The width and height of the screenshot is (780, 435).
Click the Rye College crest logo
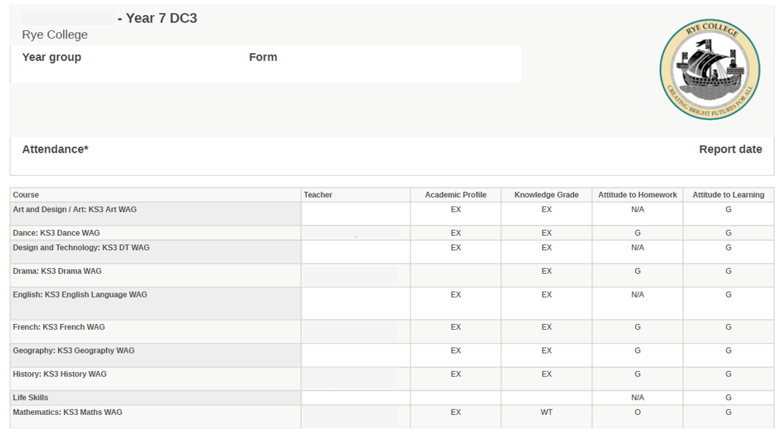710,69
